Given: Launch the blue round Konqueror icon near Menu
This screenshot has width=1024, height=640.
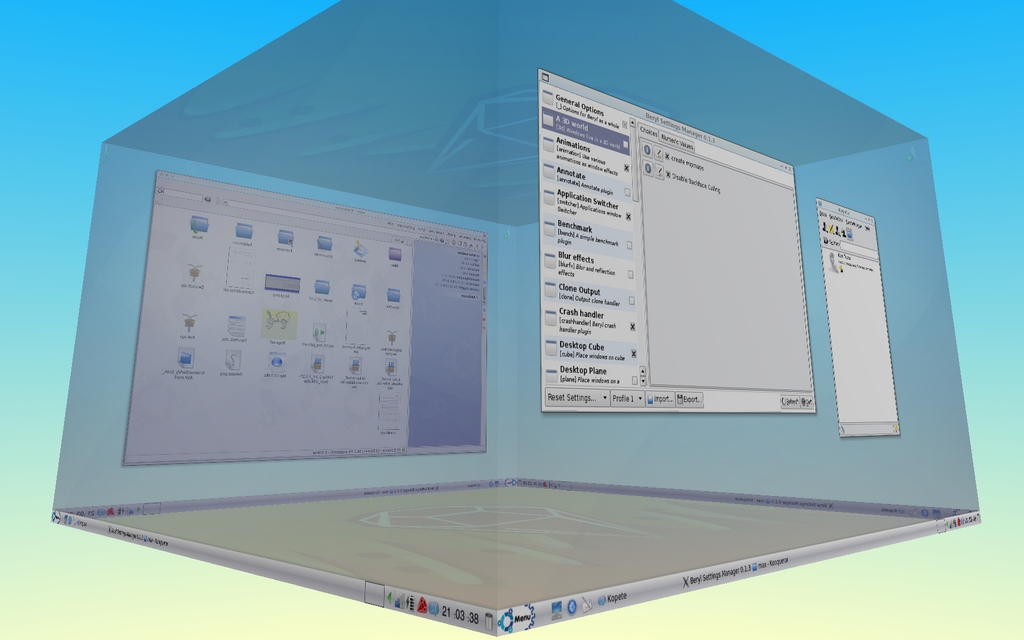Looking at the screenshot, I should (x=572, y=607).
